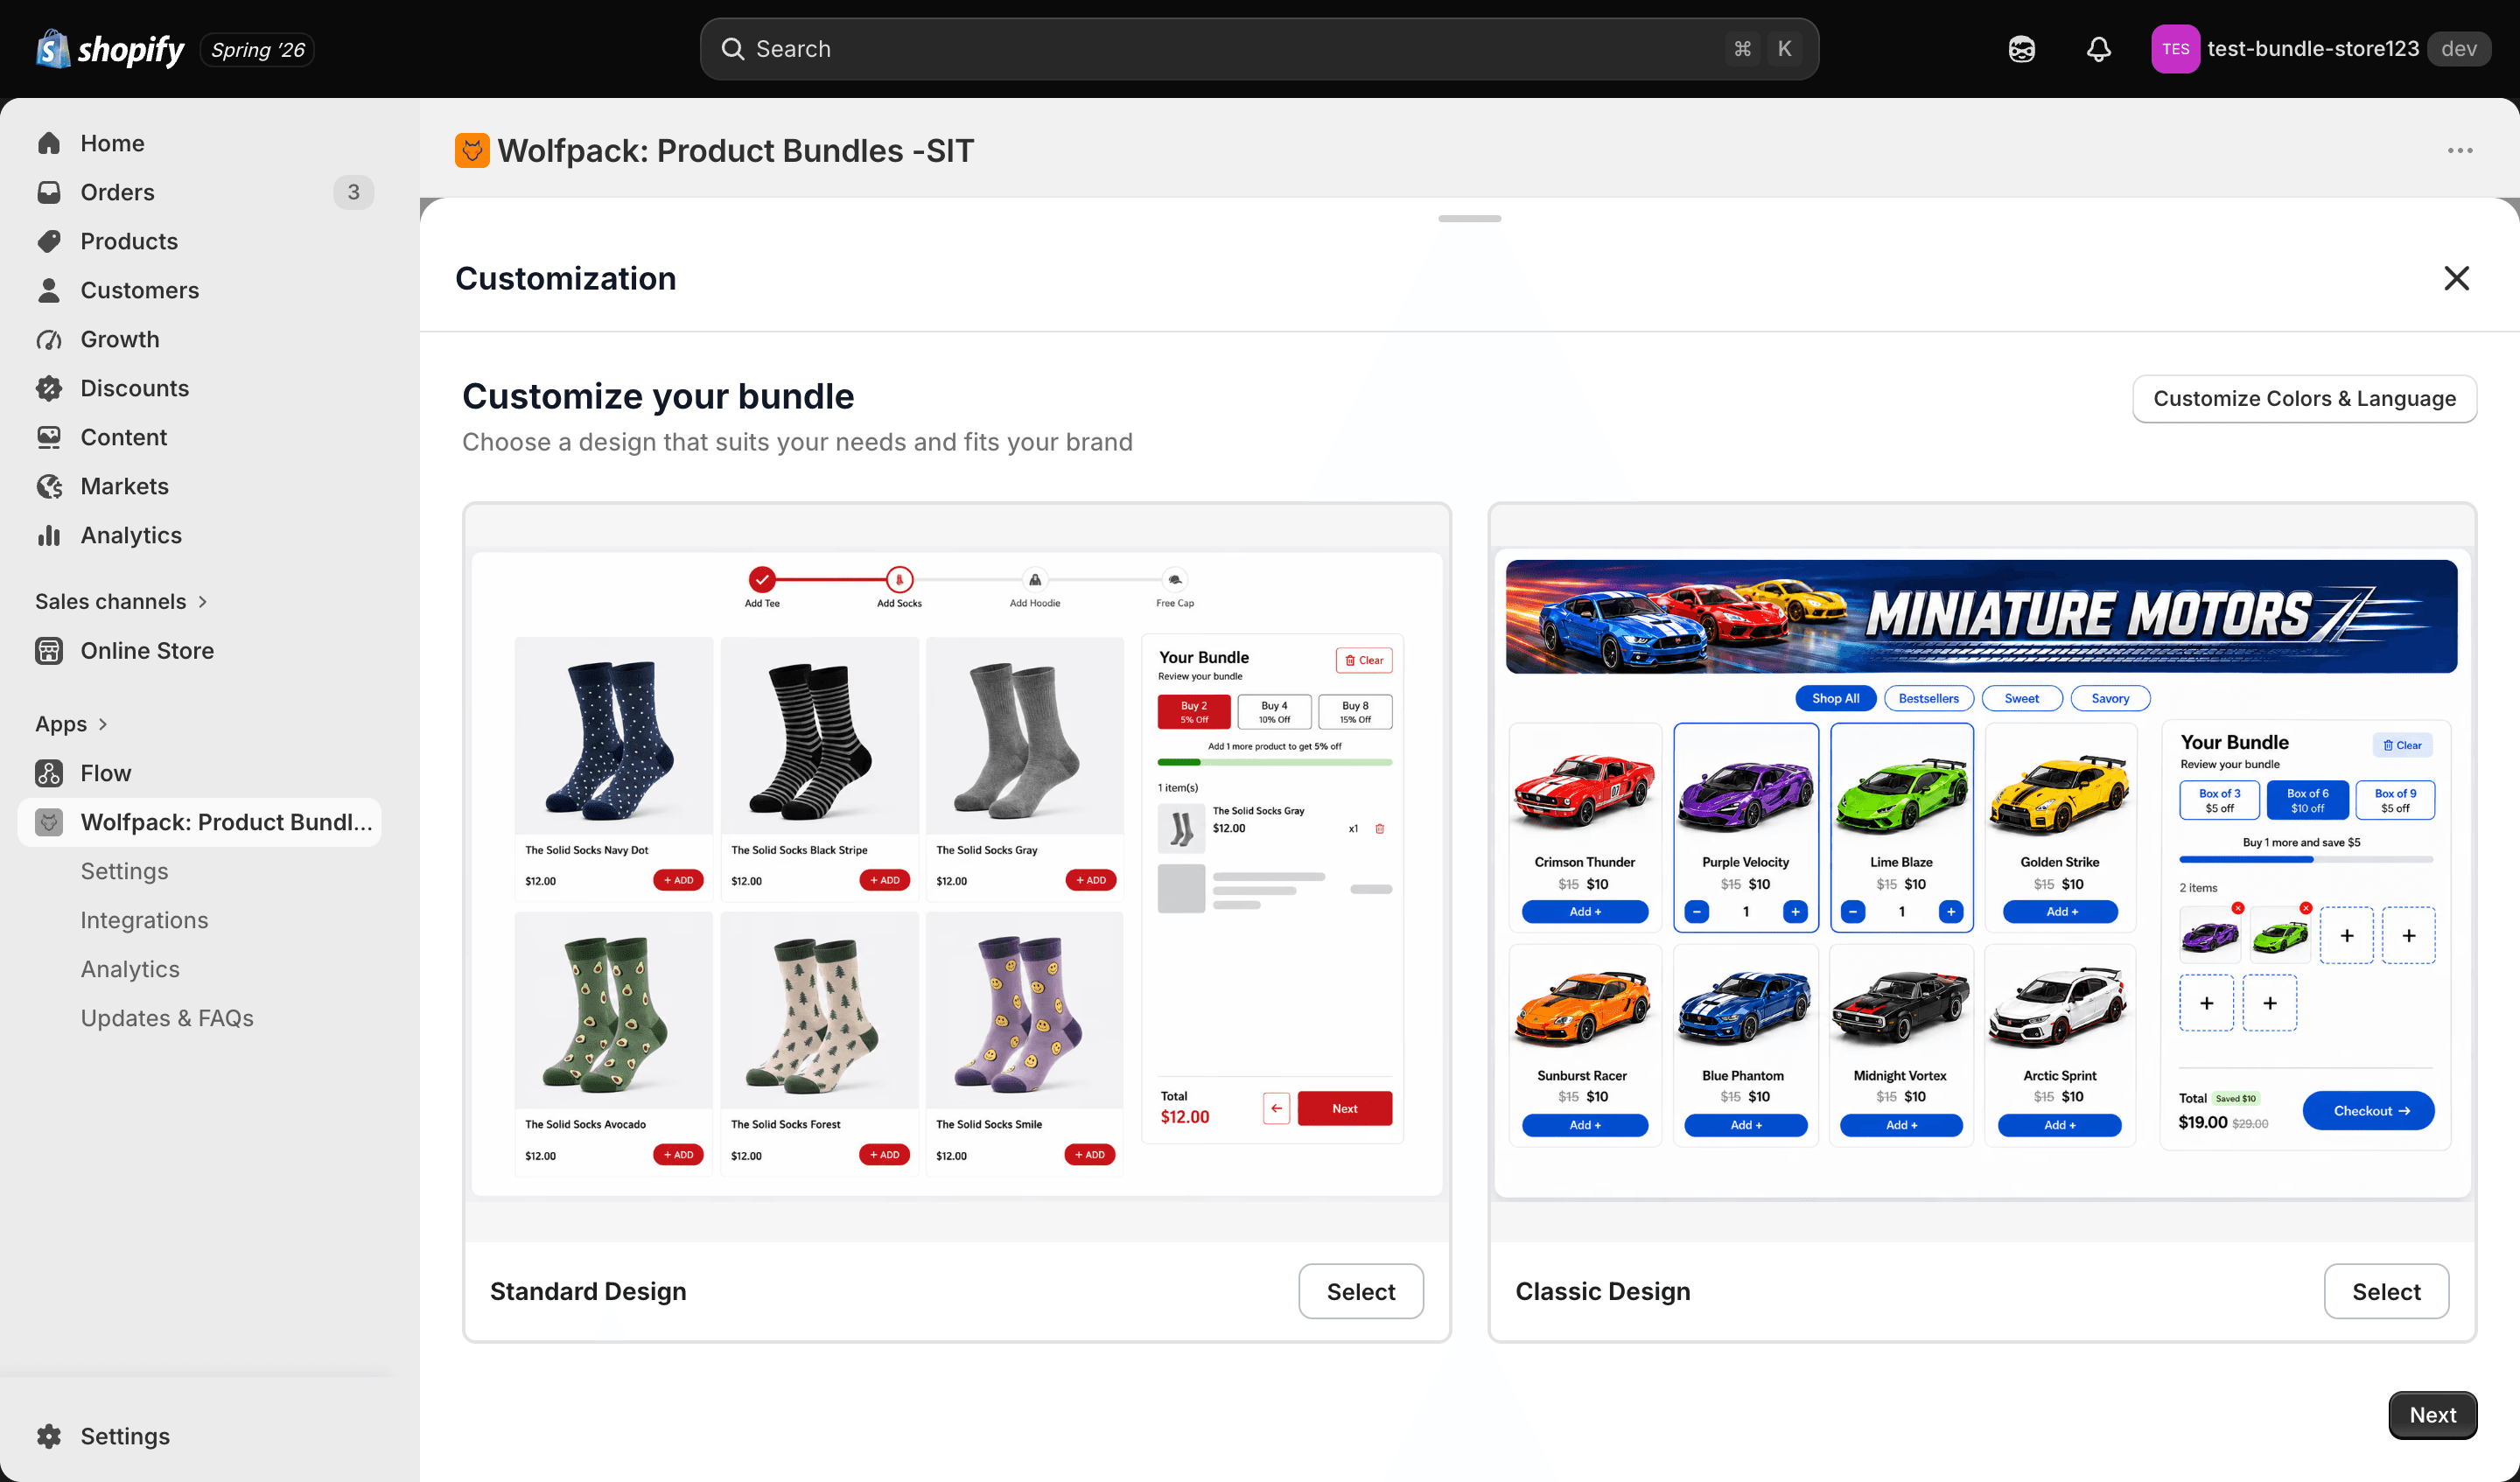The width and height of the screenshot is (2520, 1482).
Task: Open Customize Colors & Language
Action: (2304, 399)
